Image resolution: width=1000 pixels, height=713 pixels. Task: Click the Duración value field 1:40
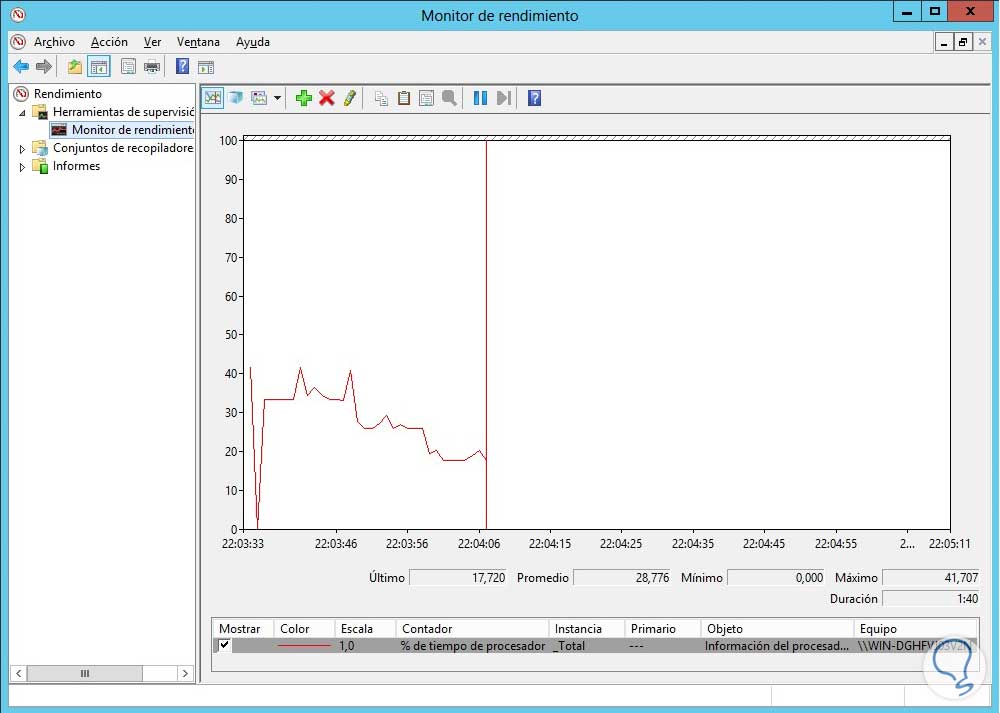coord(930,598)
